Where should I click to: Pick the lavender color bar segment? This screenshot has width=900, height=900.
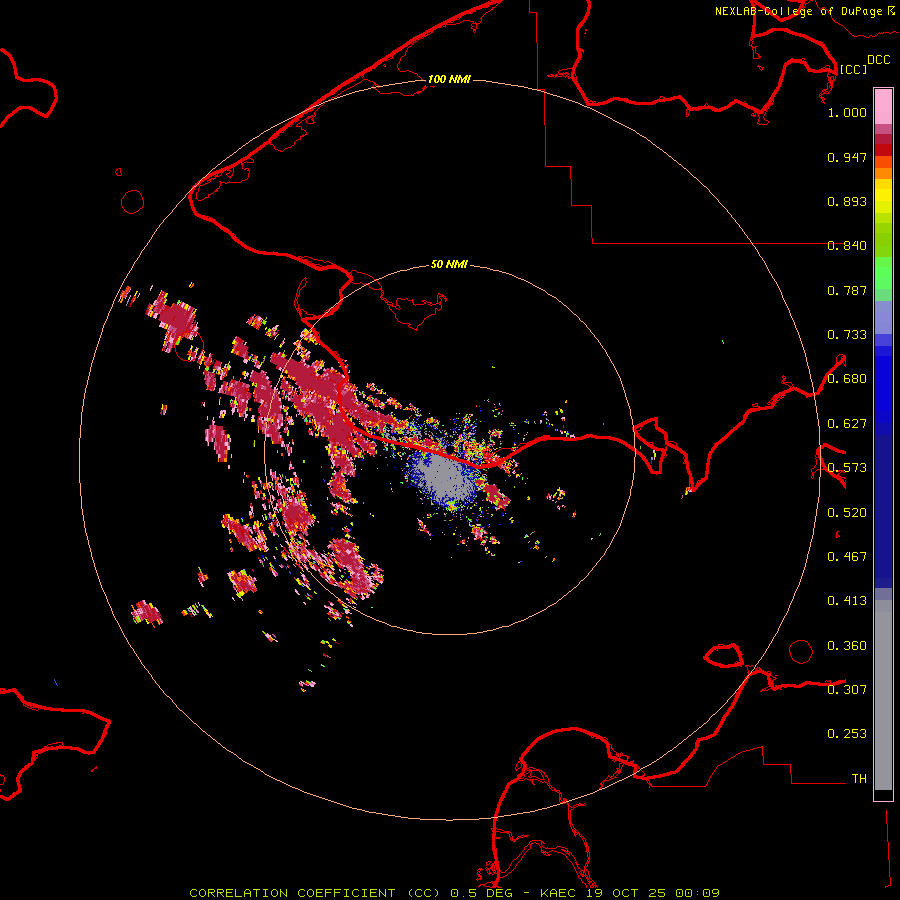[x=883, y=317]
